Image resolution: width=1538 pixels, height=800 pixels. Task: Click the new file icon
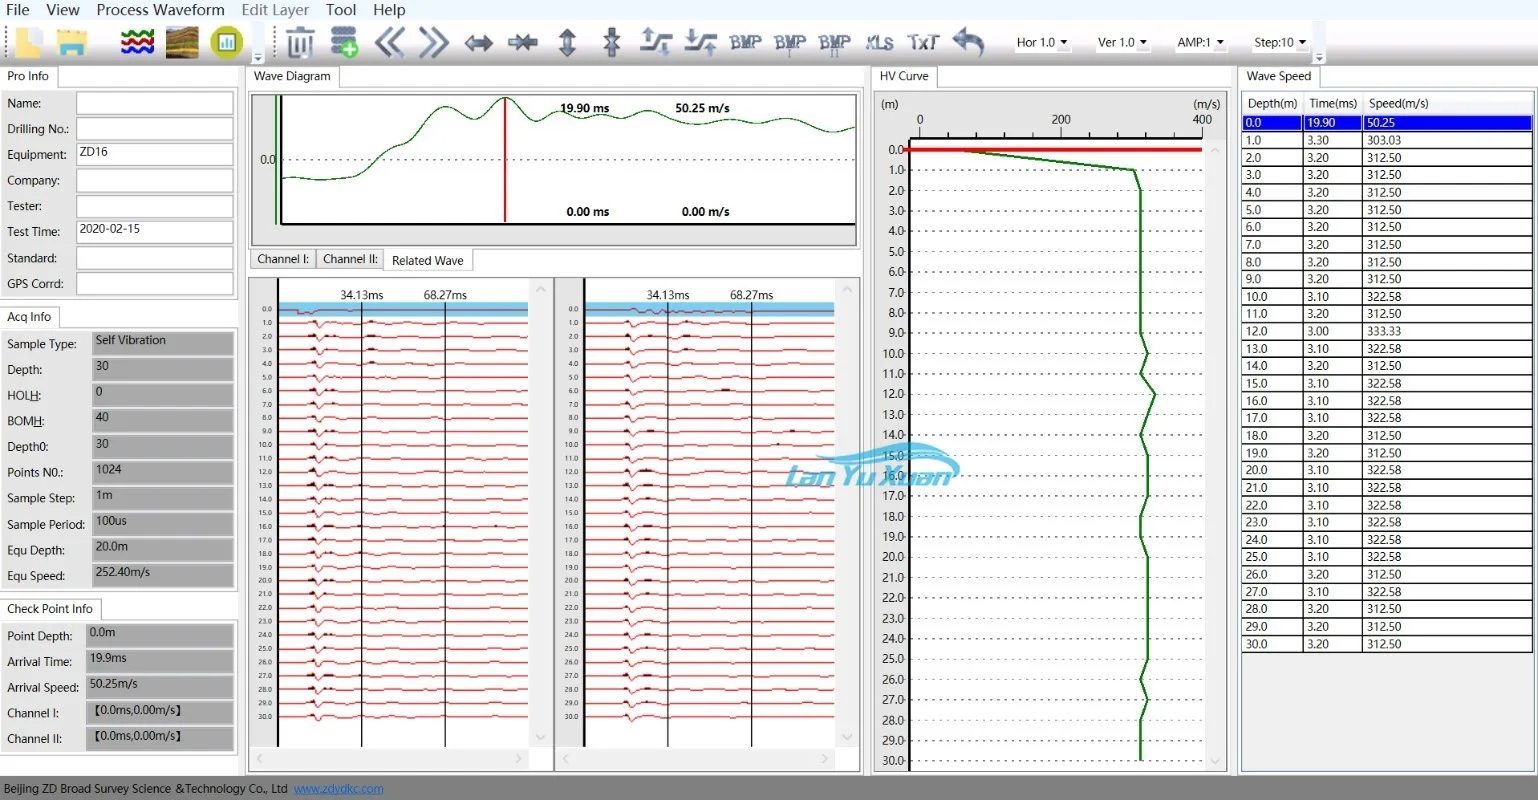[29, 43]
